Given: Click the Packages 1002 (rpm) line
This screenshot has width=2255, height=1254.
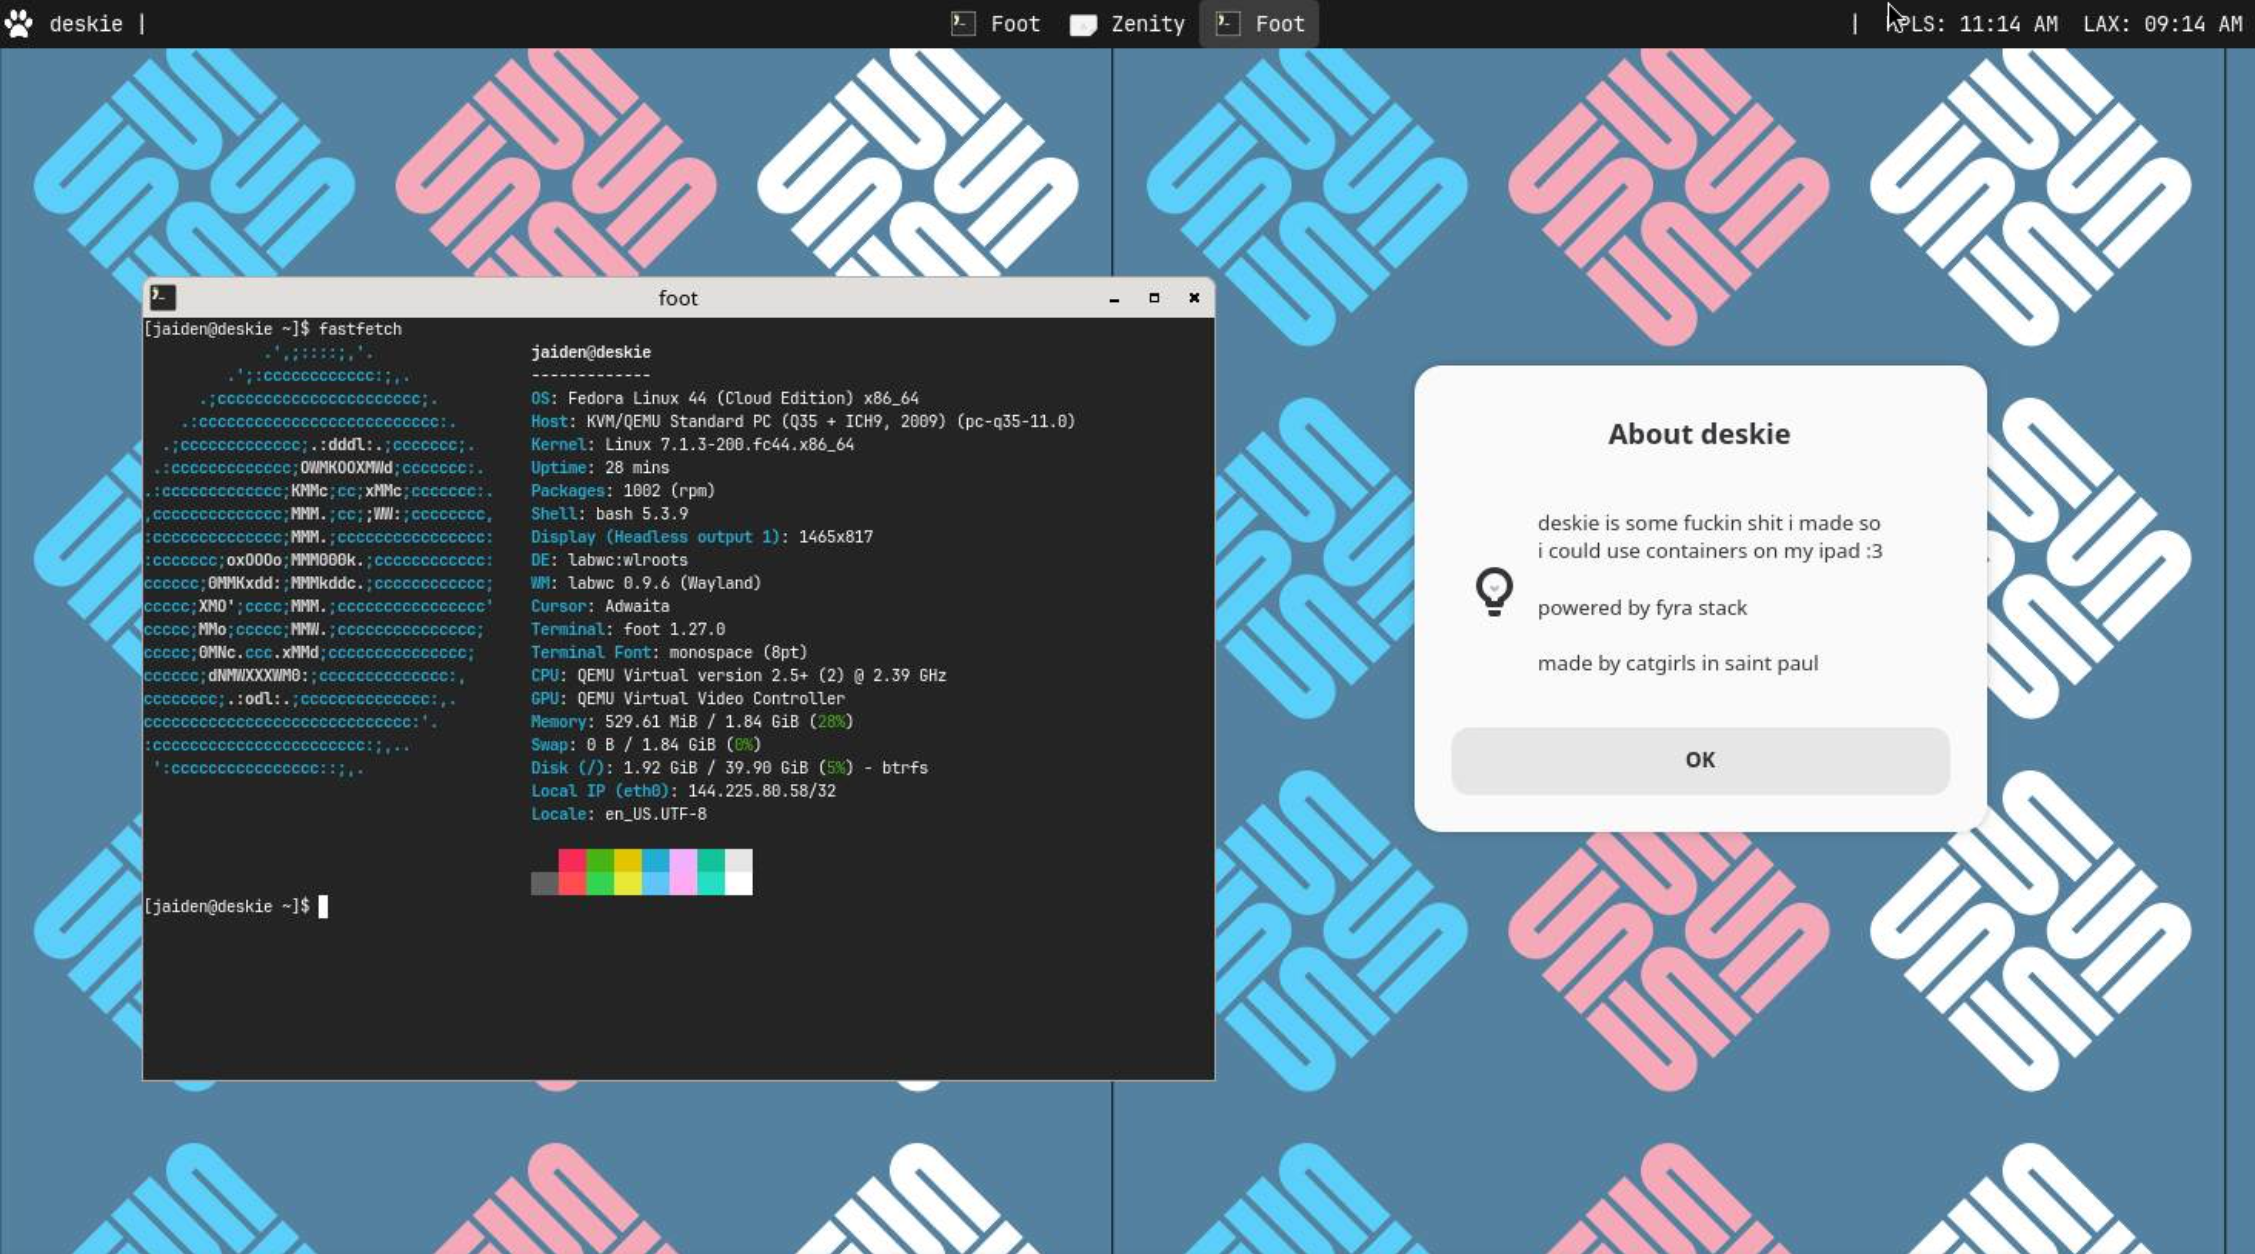Looking at the screenshot, I should coord(623,490).
